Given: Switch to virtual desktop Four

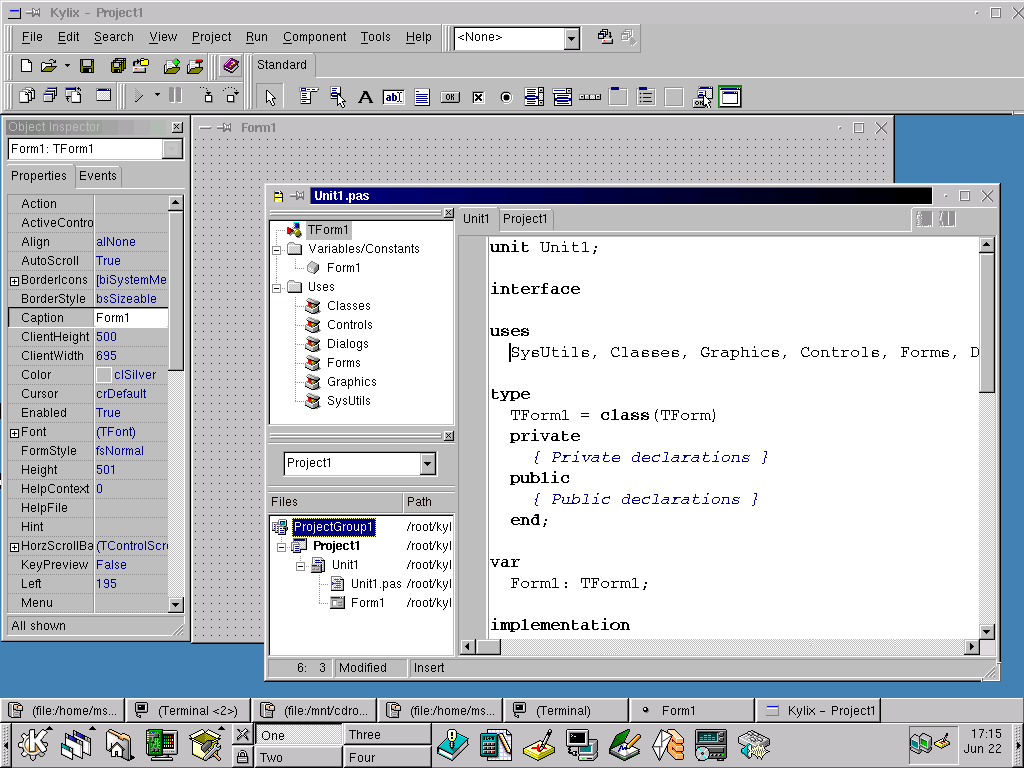Looking at the screenshot, I should [387, 758].
